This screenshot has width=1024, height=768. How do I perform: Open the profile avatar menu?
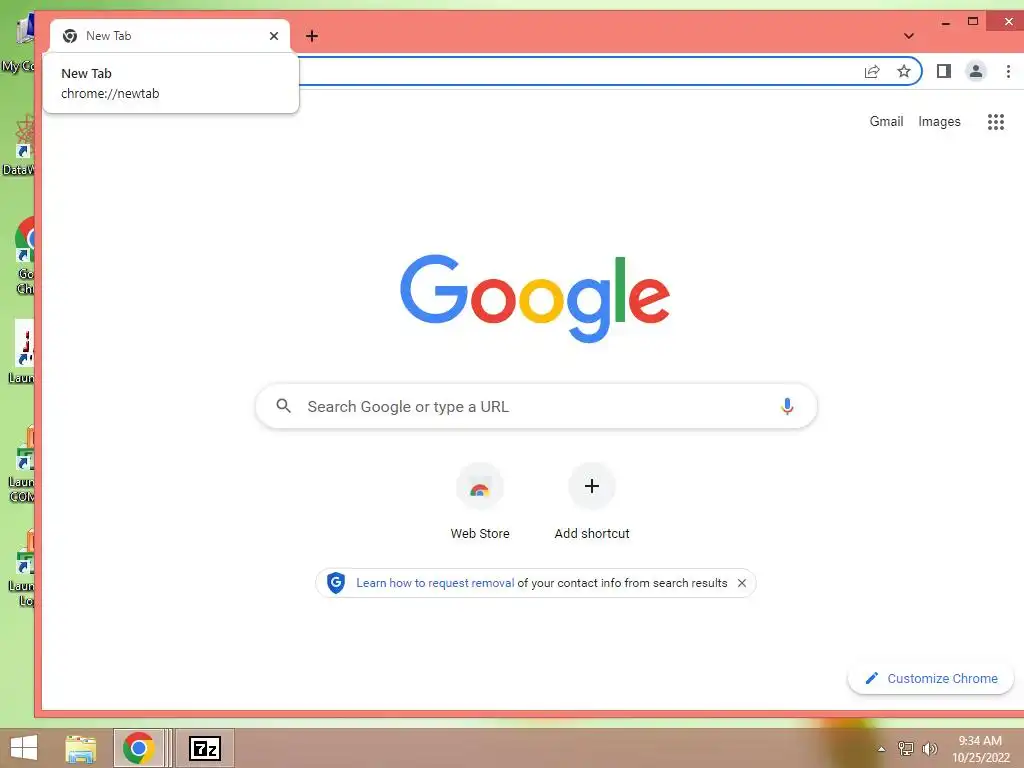tap(976, 71)
